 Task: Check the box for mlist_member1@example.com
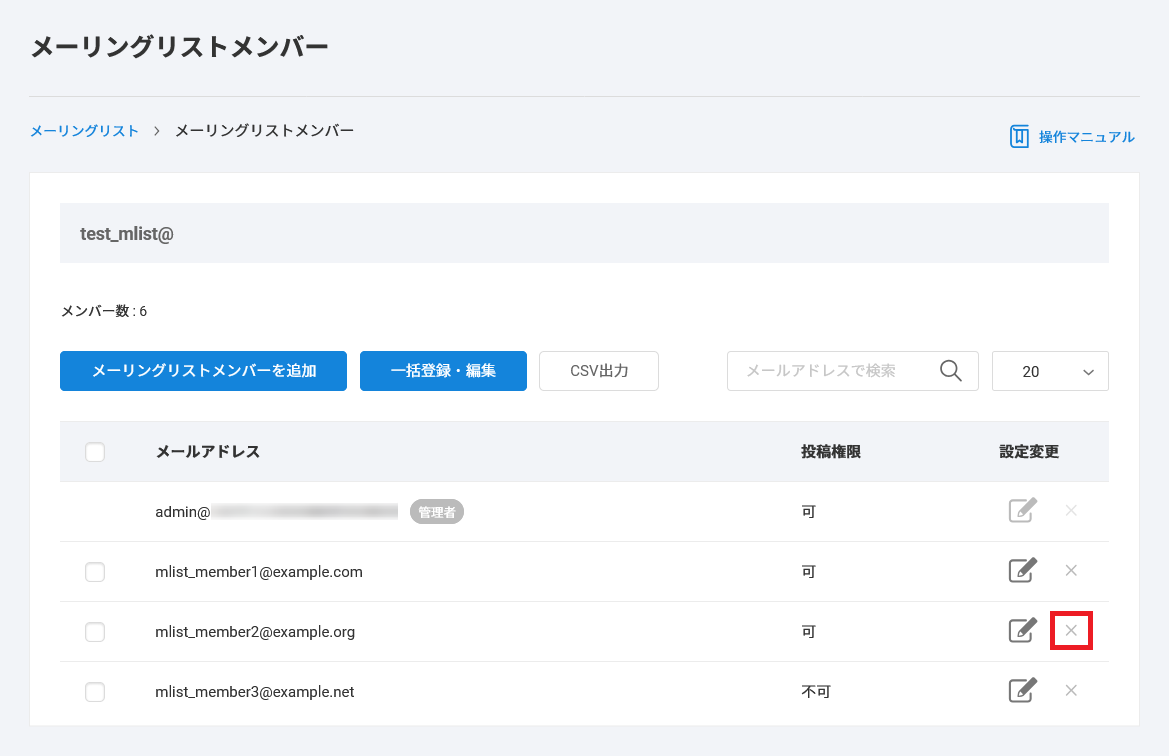click(95, 572)
